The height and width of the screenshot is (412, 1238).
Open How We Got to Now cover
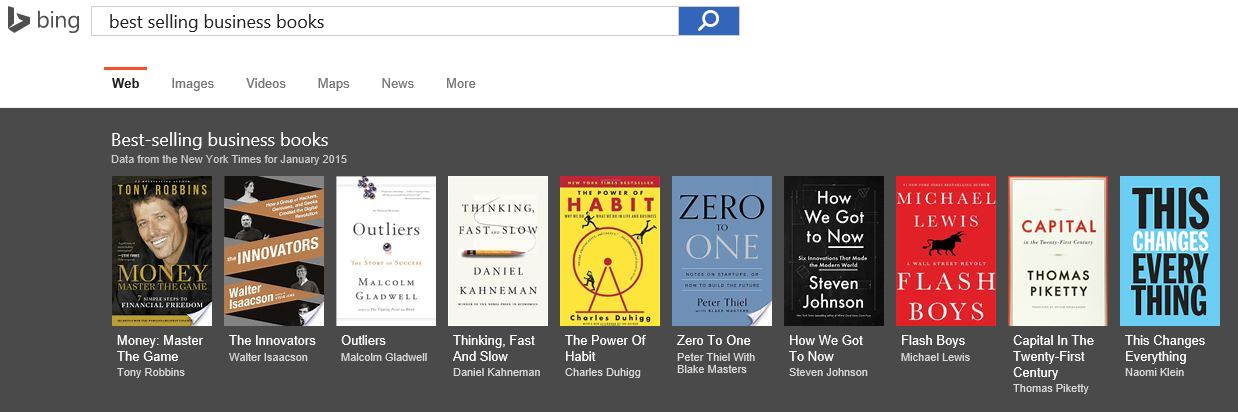834,250
